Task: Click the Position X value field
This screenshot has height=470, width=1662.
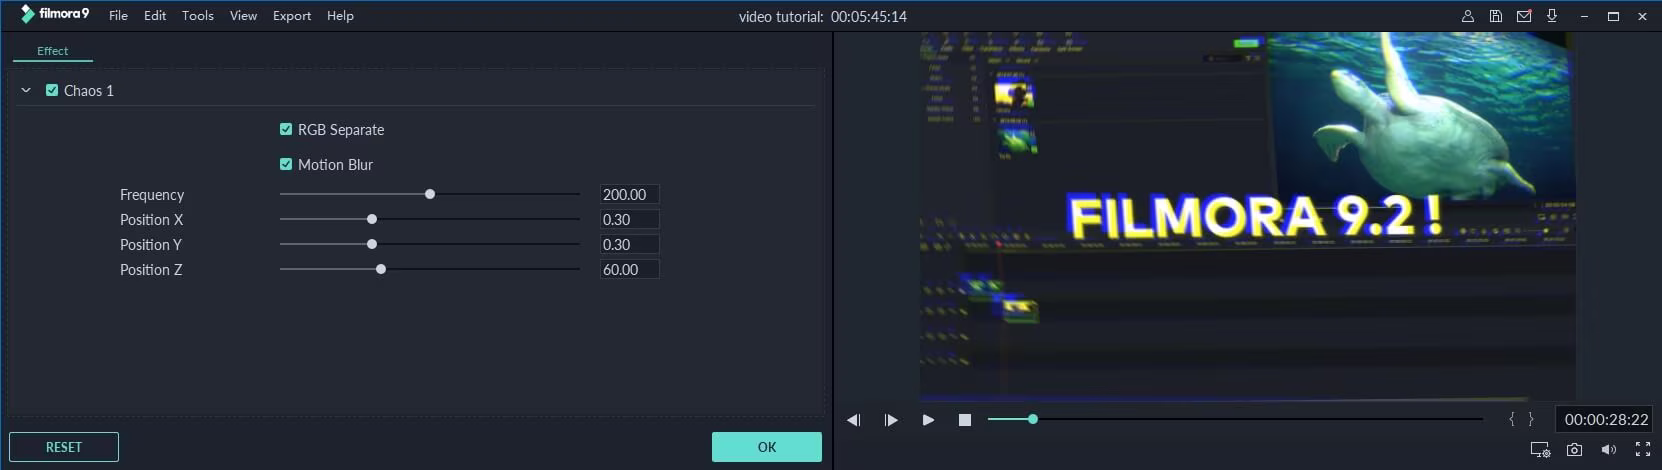Action: 629,220
